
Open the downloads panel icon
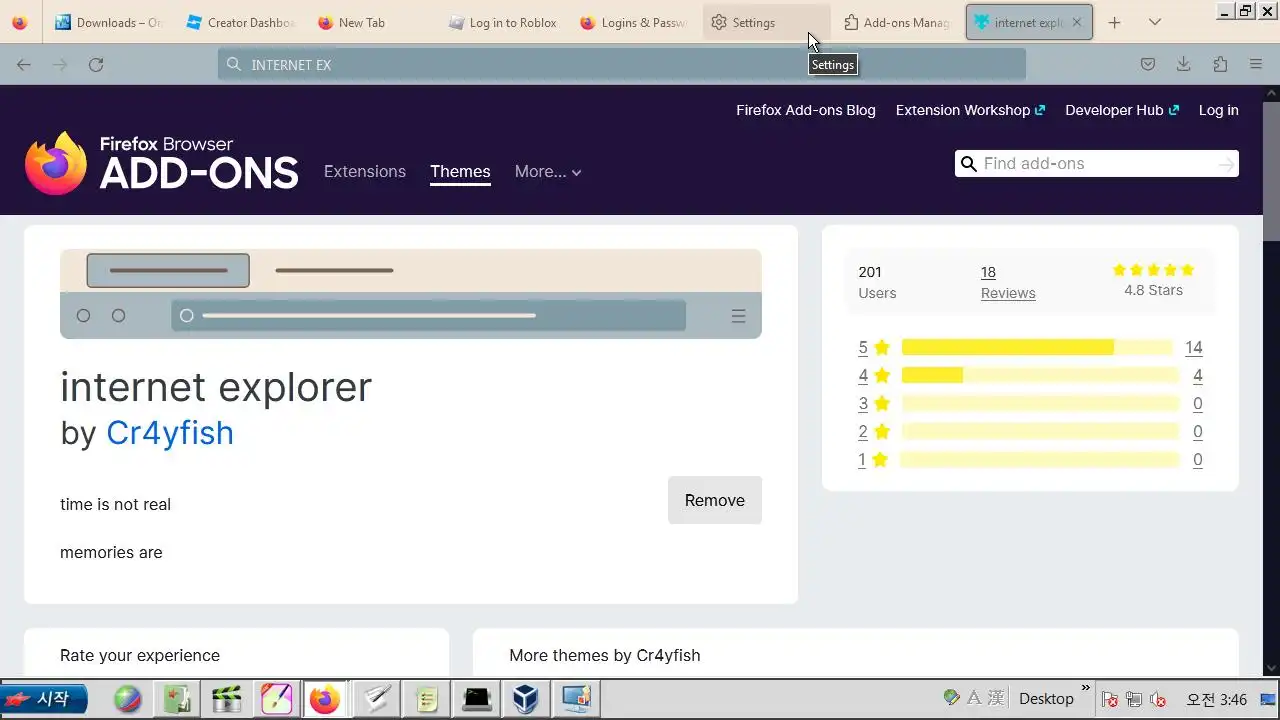[x=1183, y=64]
